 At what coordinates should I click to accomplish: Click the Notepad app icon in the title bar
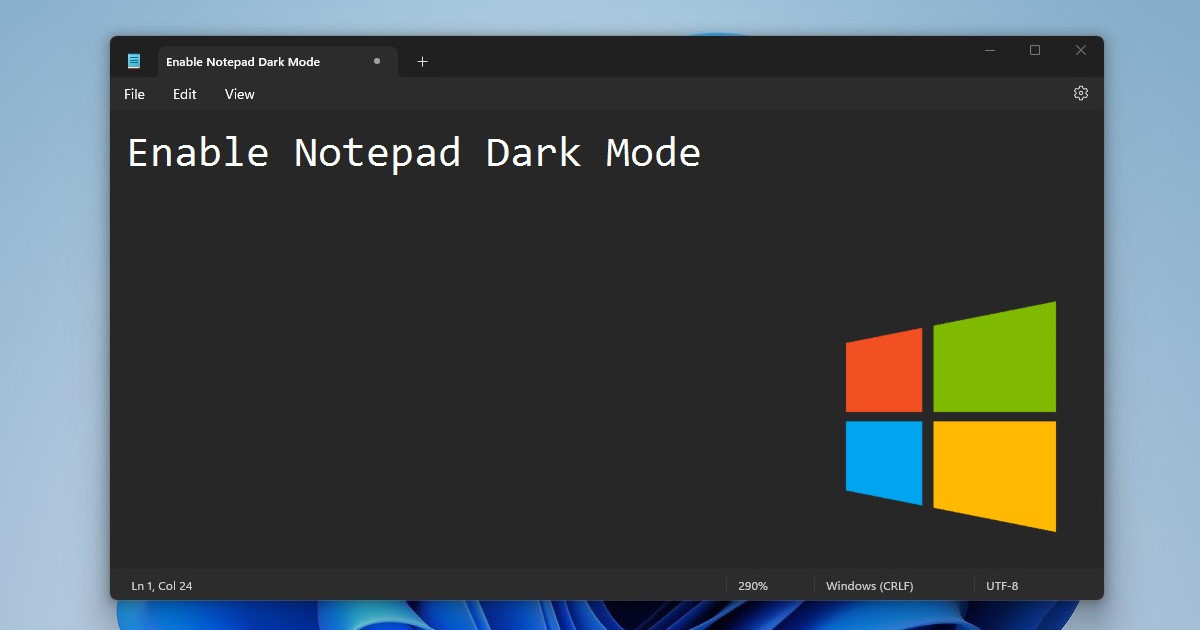133,60
